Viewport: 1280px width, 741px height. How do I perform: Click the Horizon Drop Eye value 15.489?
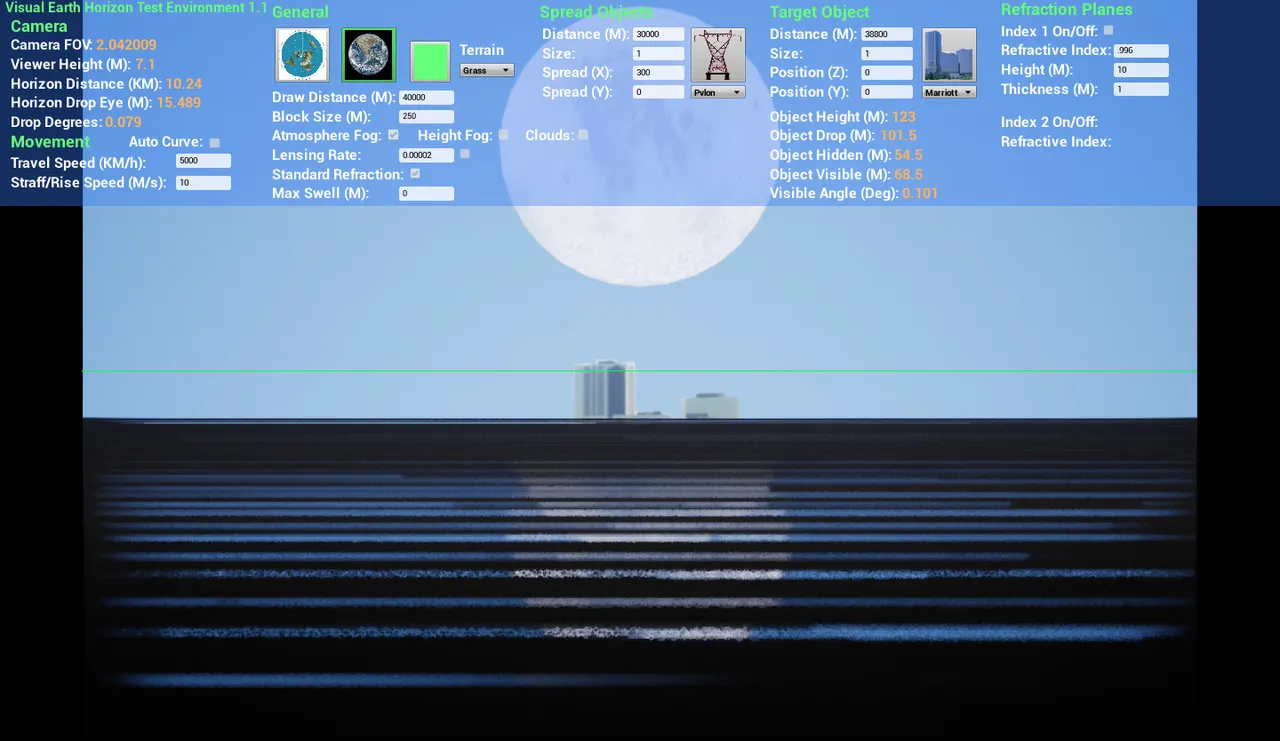179,103
